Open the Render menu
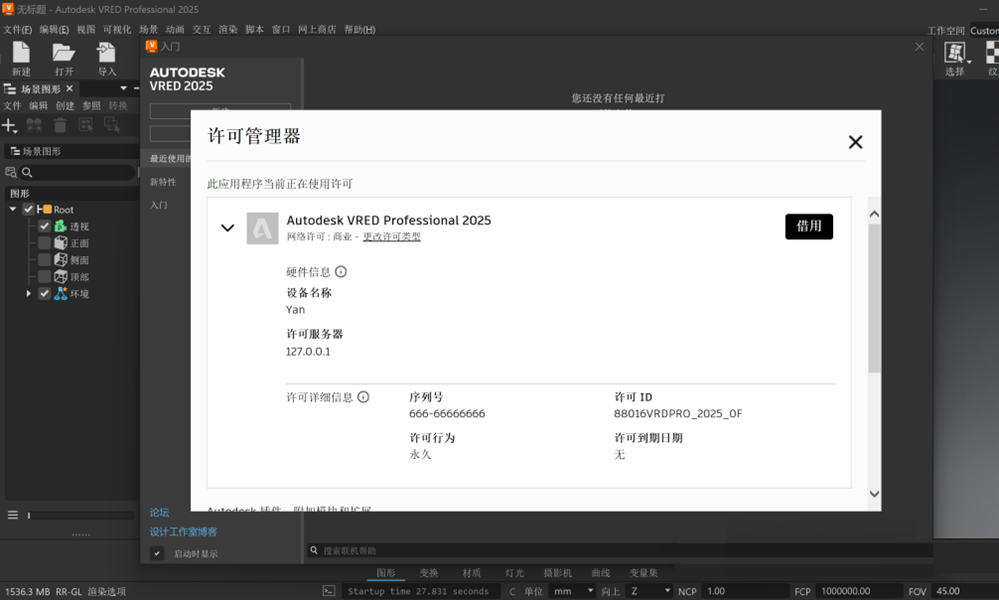The height and width of the screenshot is (600, 999). click(227, 29)
